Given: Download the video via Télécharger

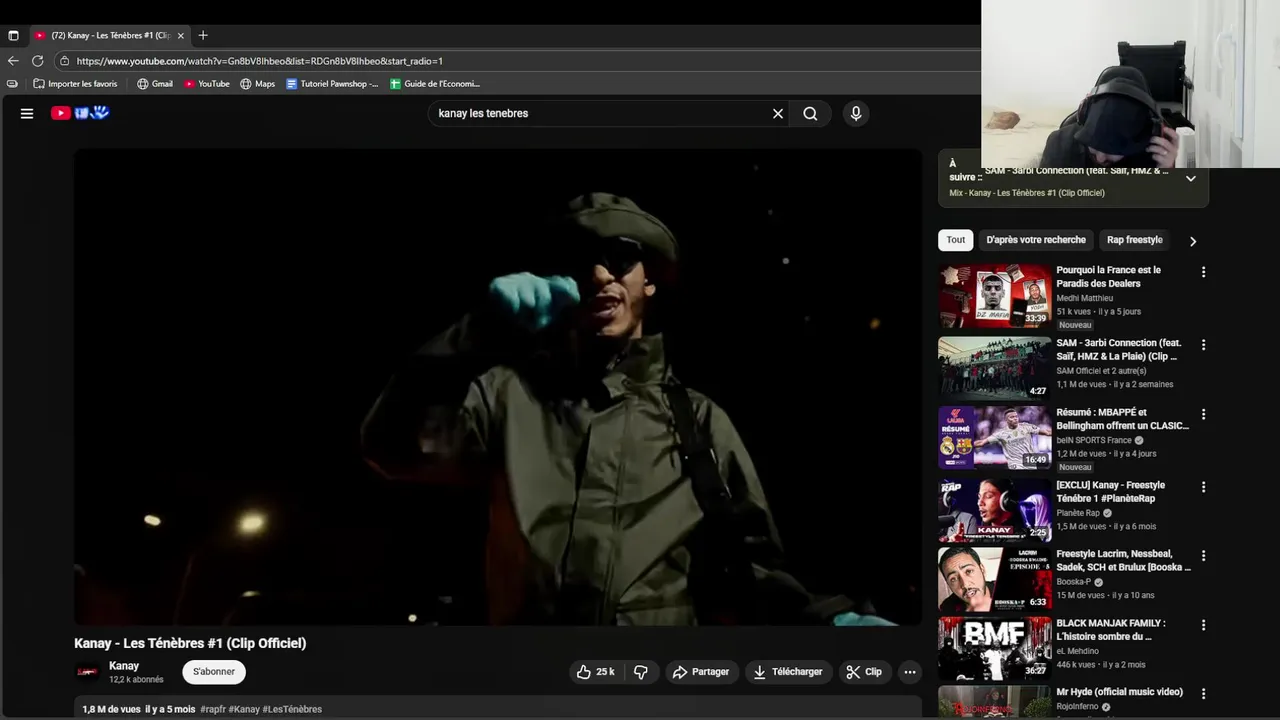Looking at the screenshot, I should pos(788,672).
